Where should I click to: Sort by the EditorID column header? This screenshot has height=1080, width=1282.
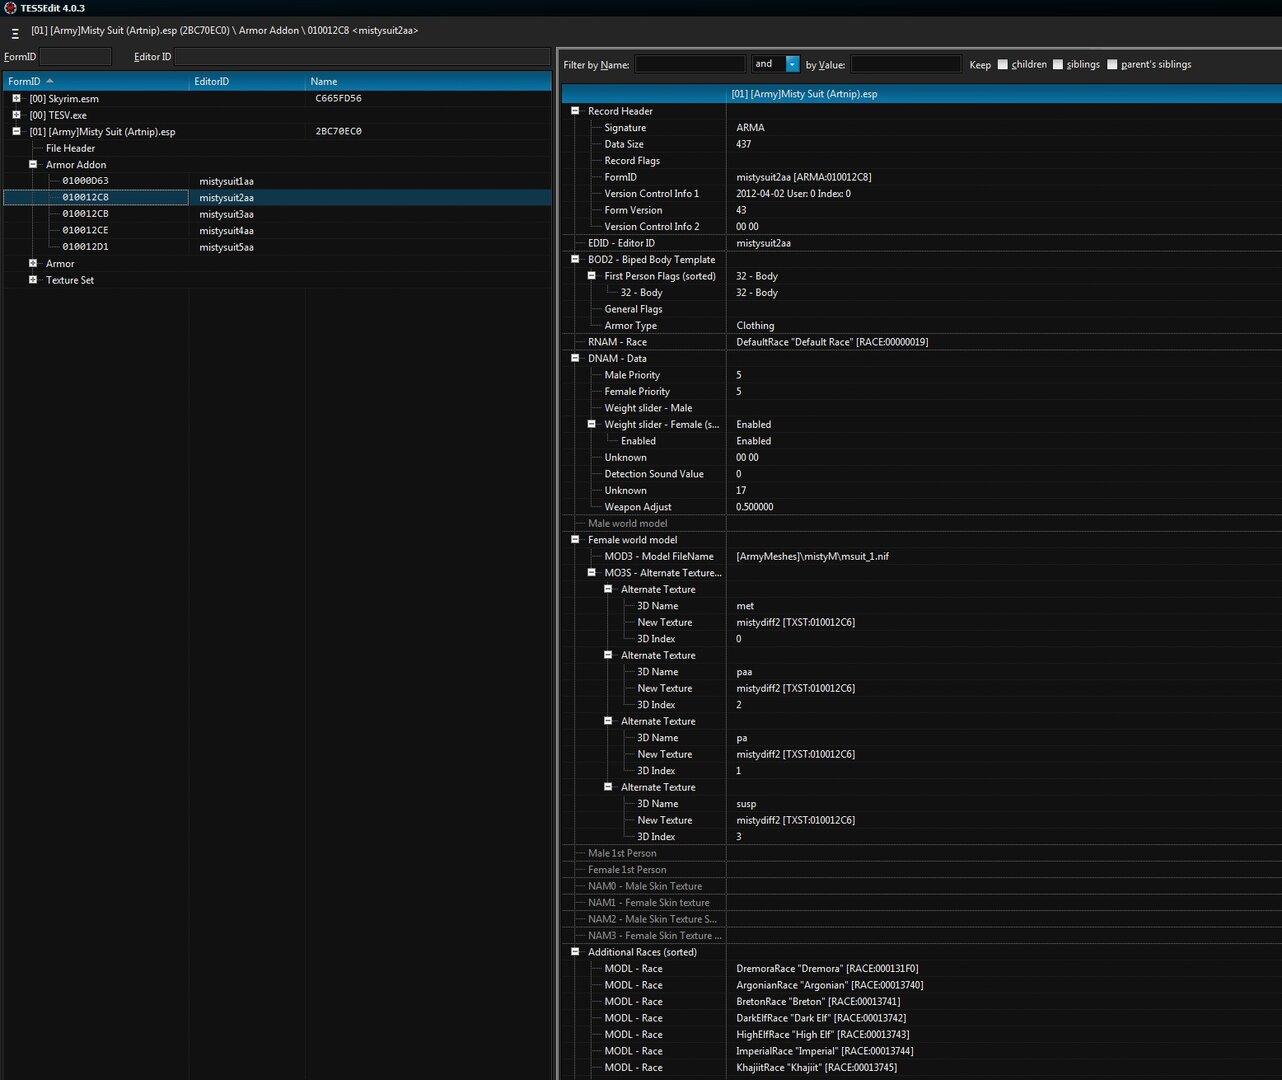[248, 81]
